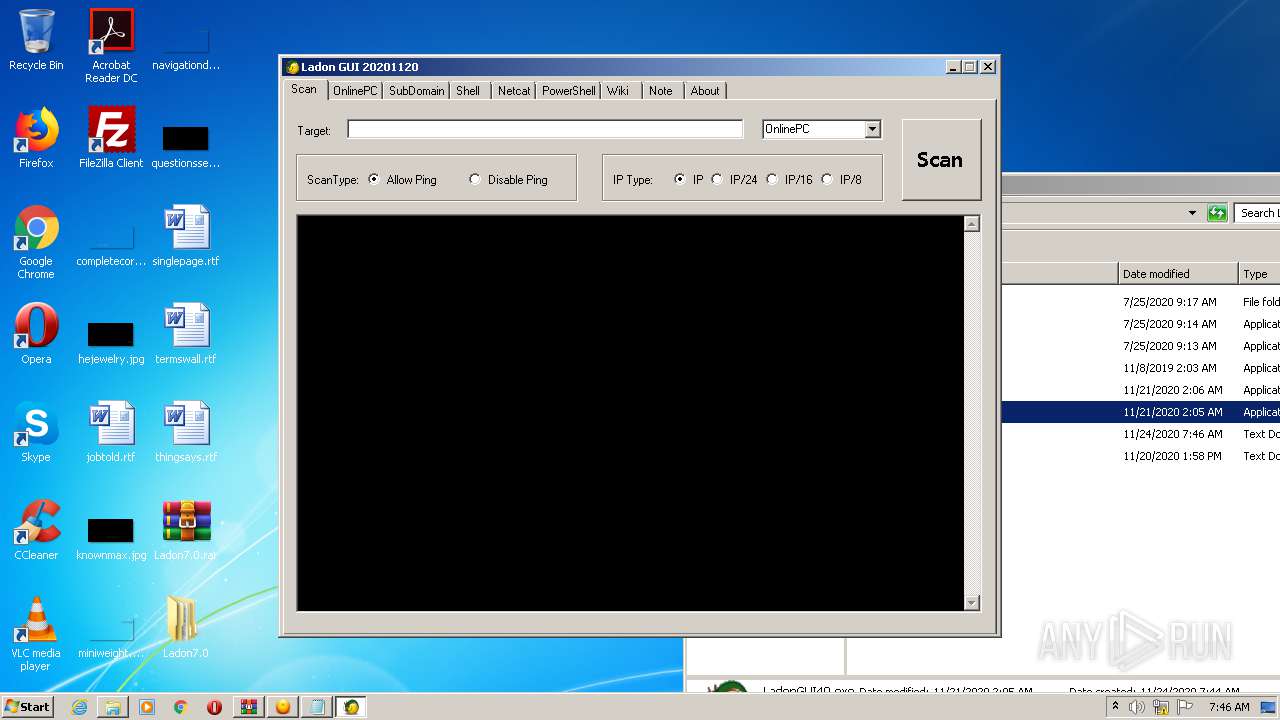Image resolution: width=1280 pixels, height=720 pixels.
Task: Open the Wiki tab
Action: 618,91
